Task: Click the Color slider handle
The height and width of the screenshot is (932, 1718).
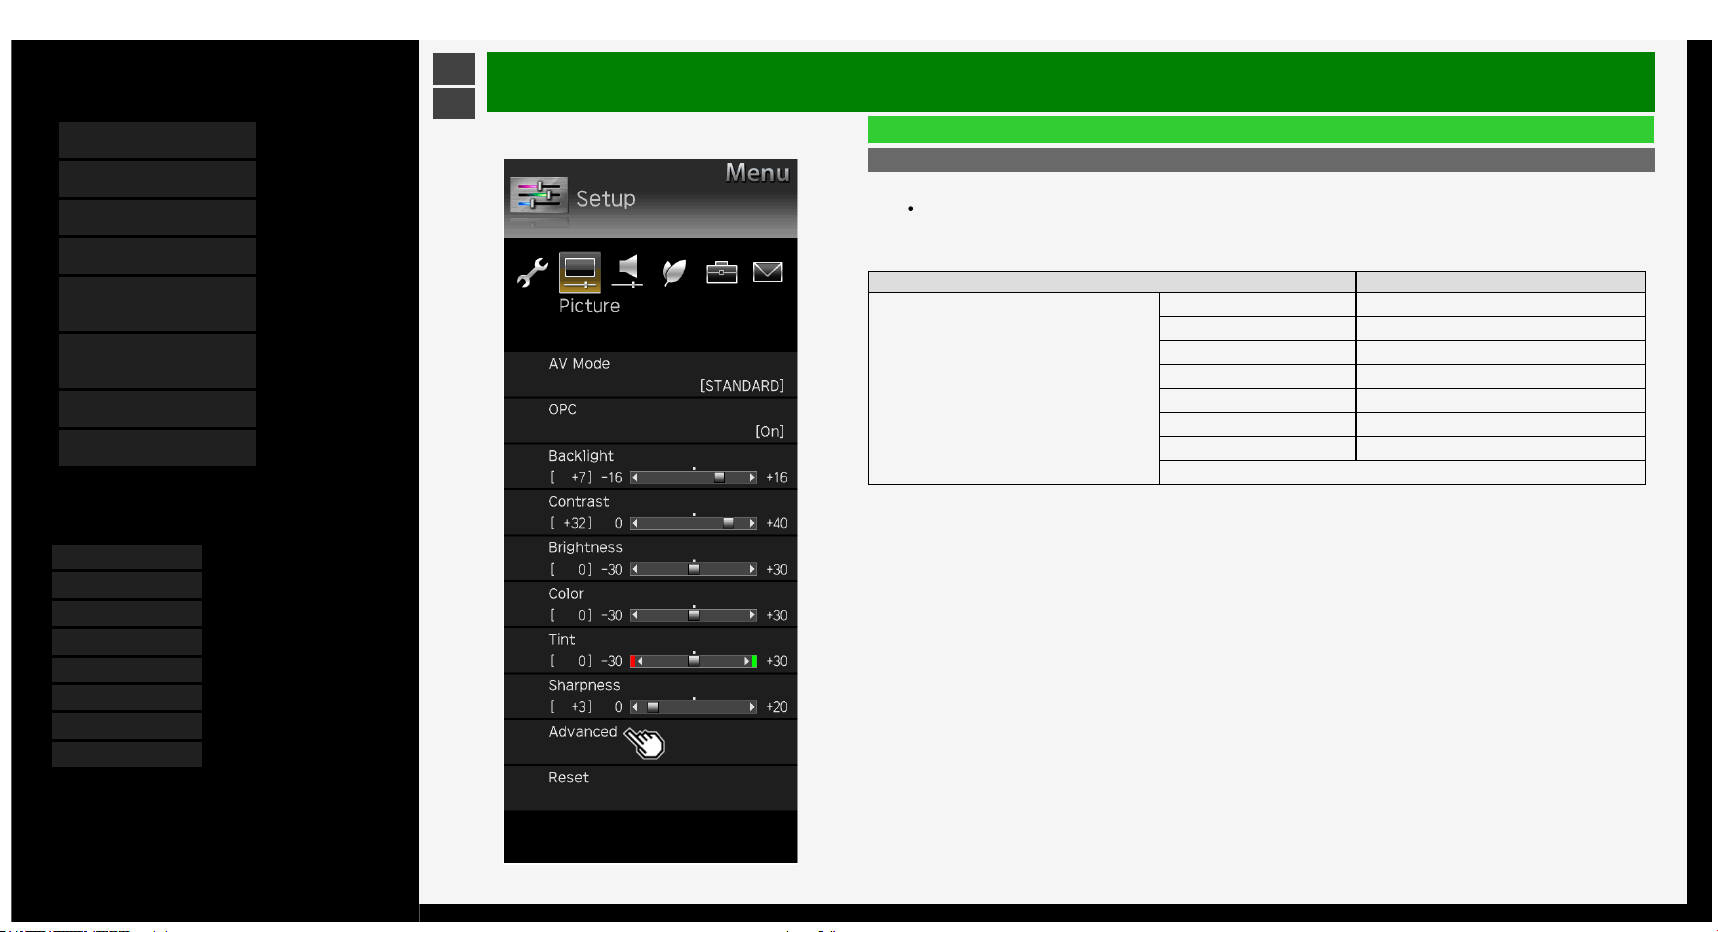Action: (x=694, y=615)
